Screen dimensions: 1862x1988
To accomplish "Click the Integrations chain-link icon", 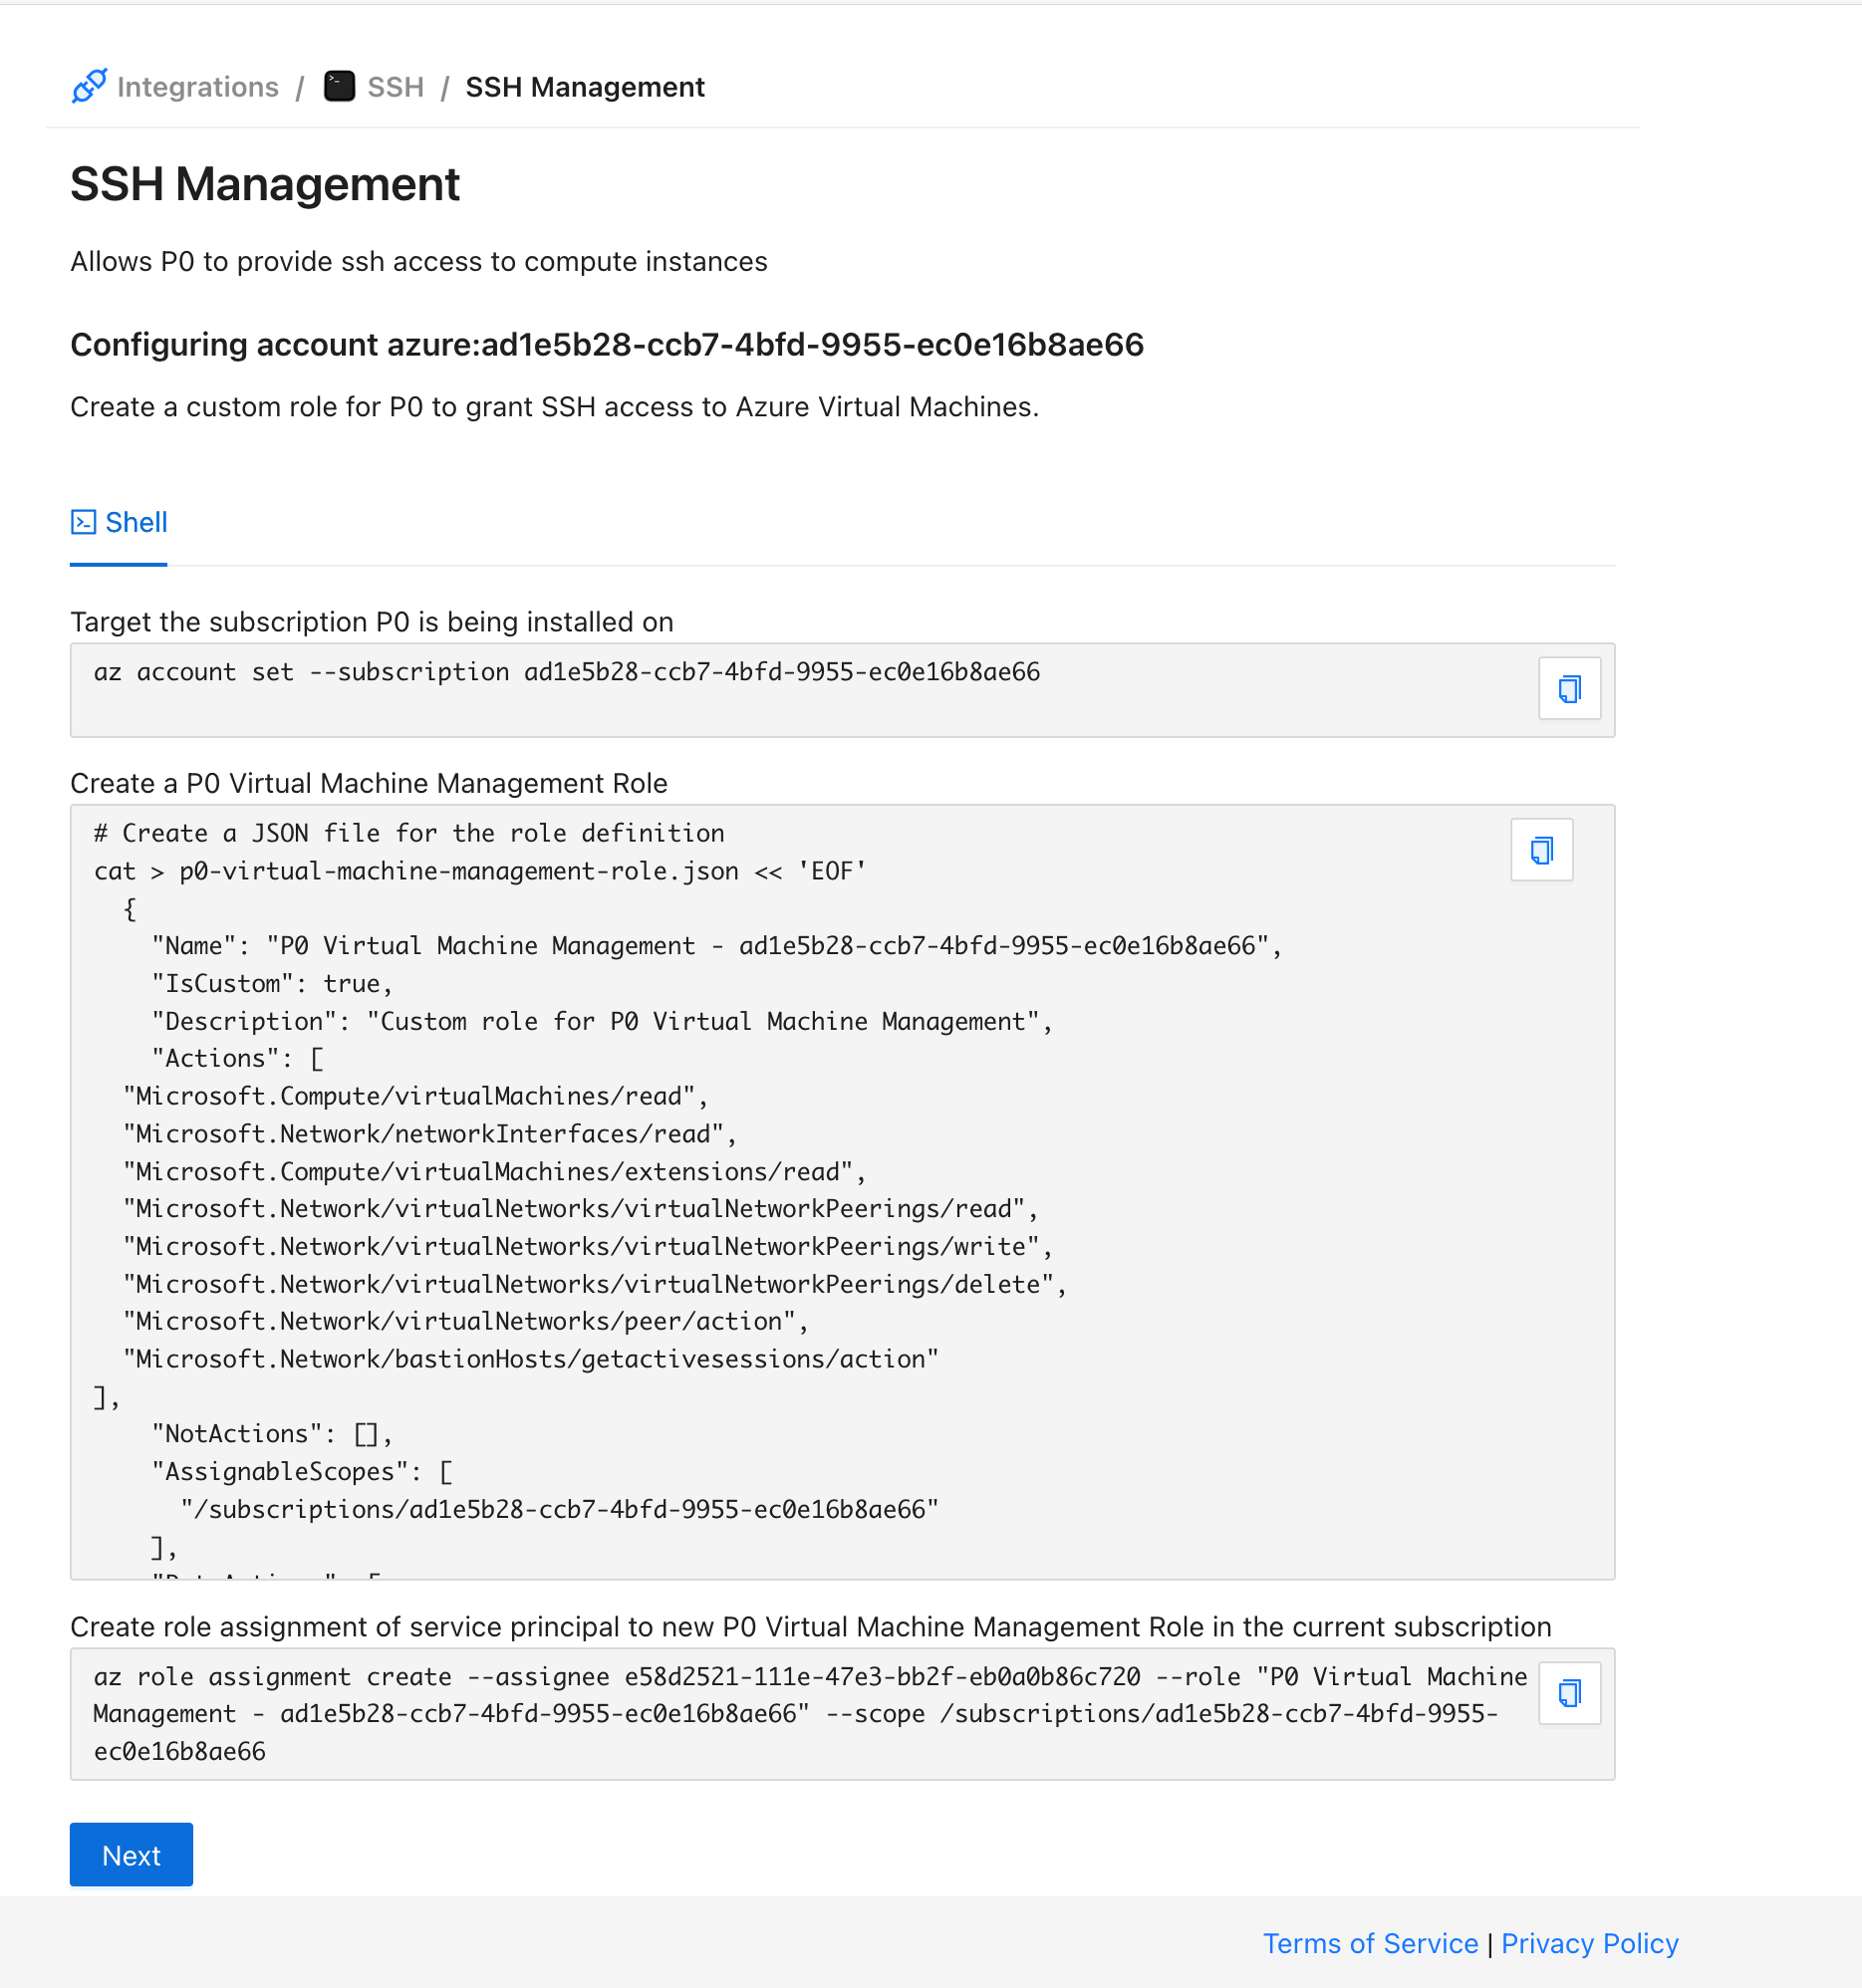I will [89, 87].
